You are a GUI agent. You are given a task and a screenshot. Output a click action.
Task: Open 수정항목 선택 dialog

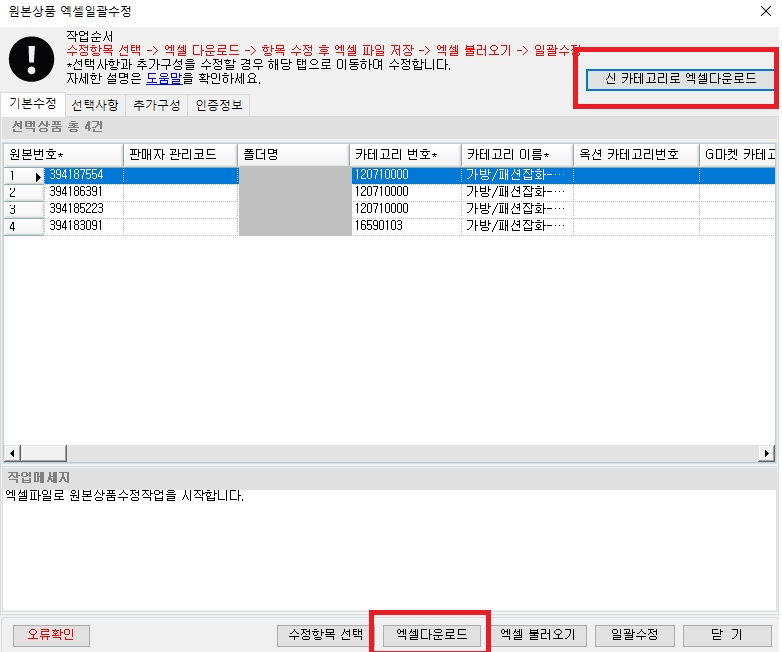click(x=325, y=635)
